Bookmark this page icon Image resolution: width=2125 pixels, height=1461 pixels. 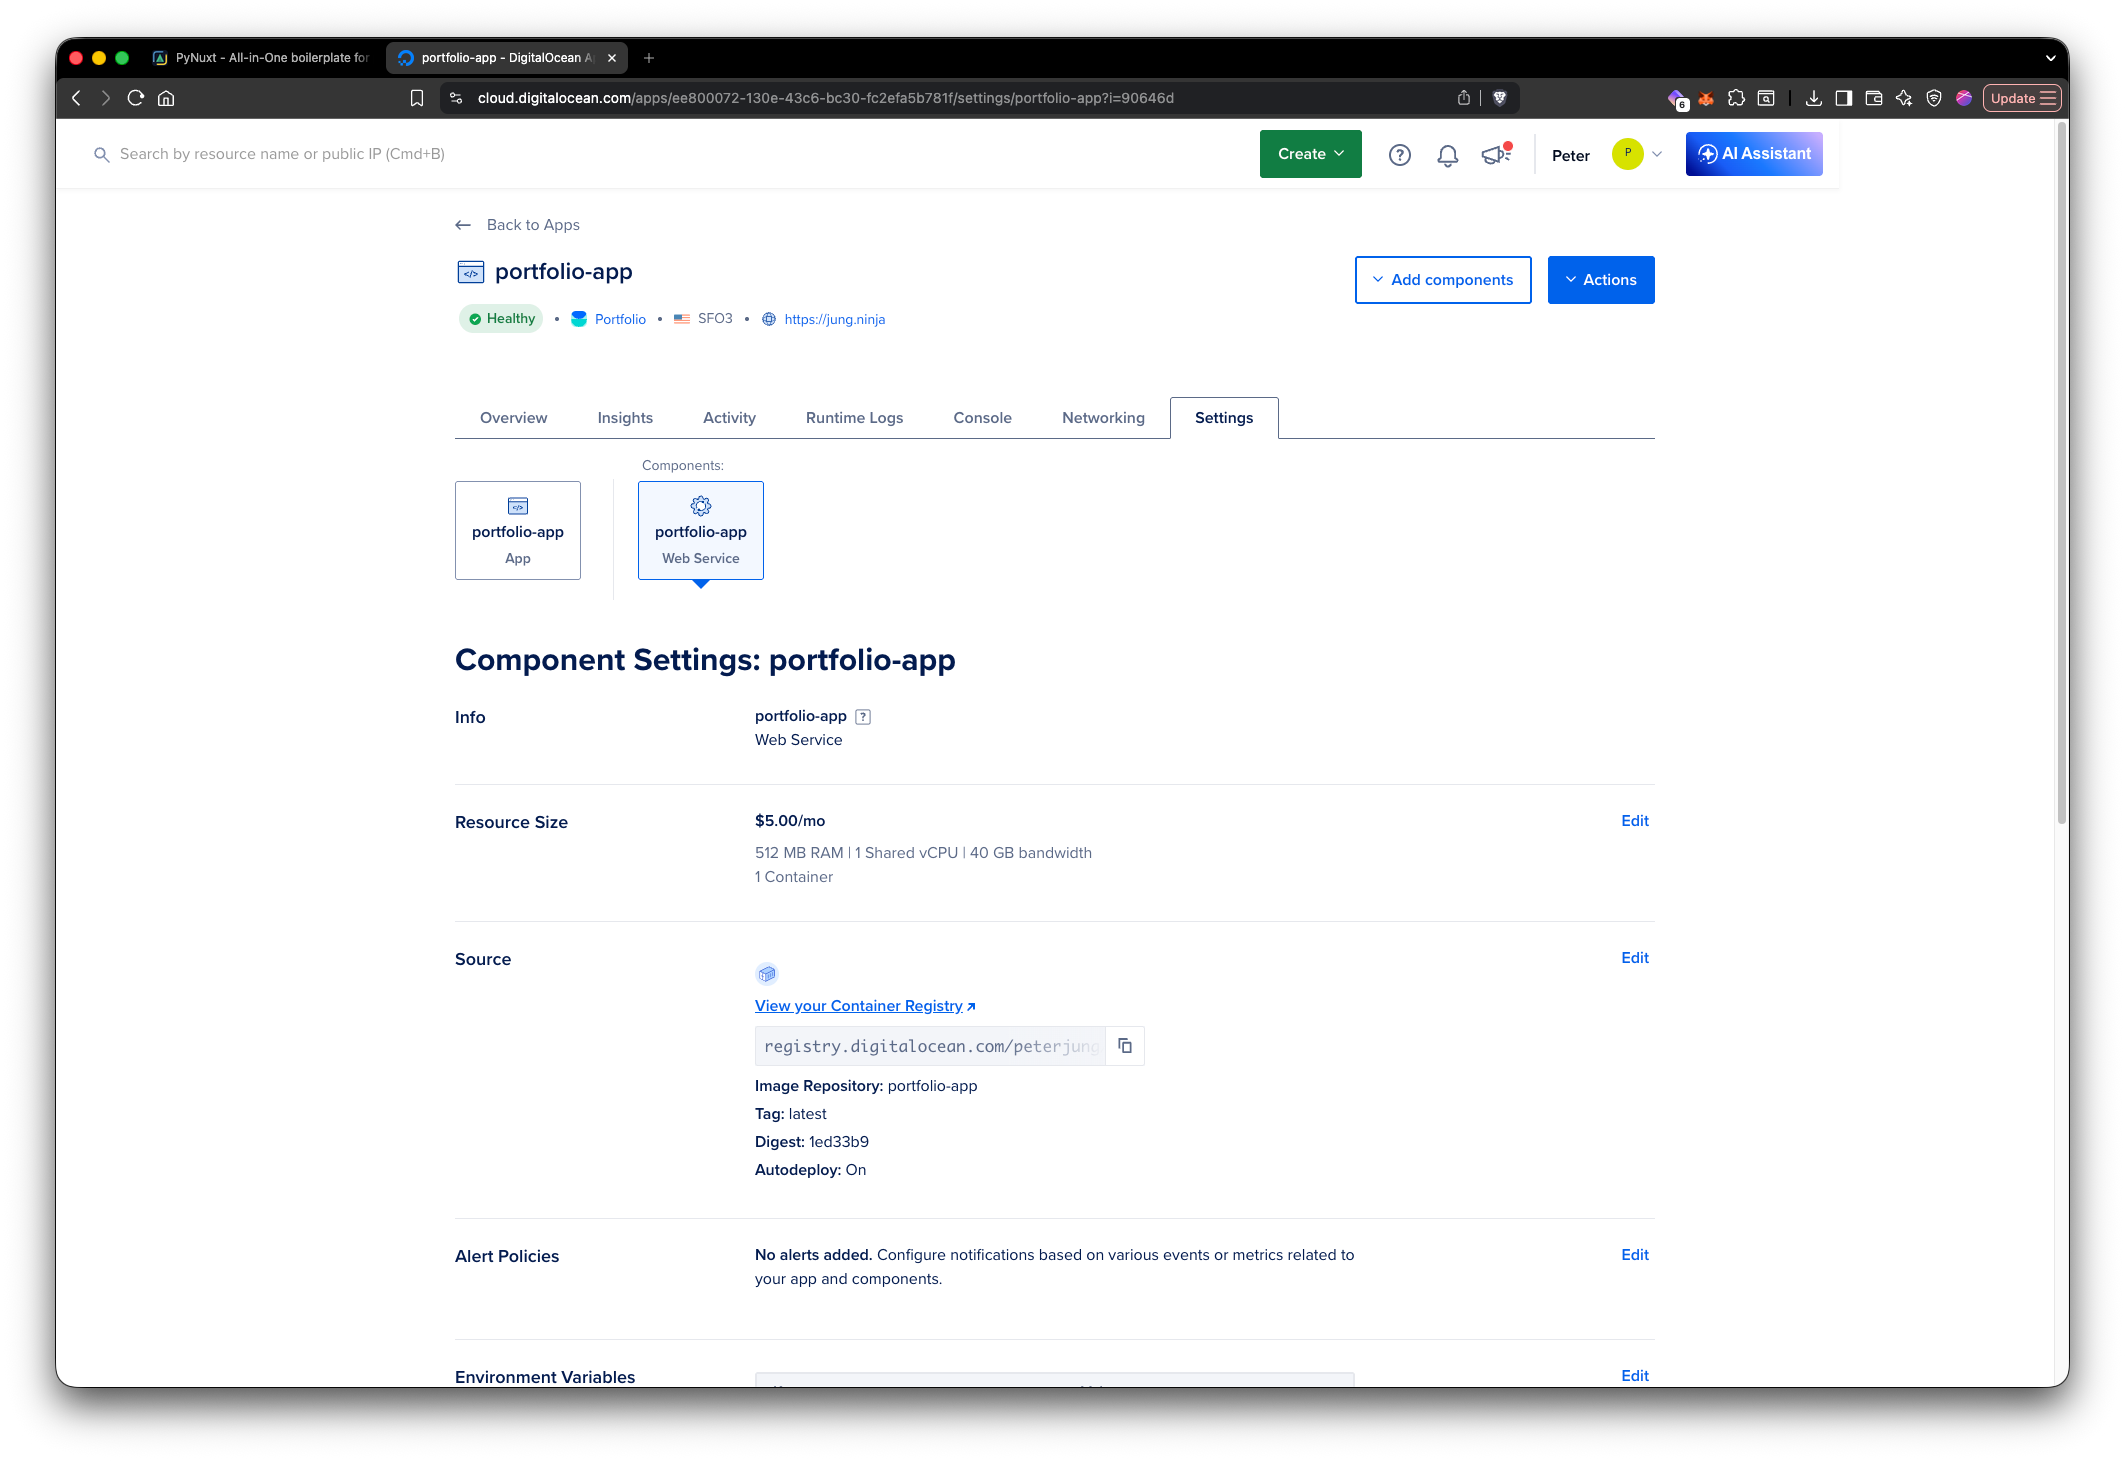417,98
